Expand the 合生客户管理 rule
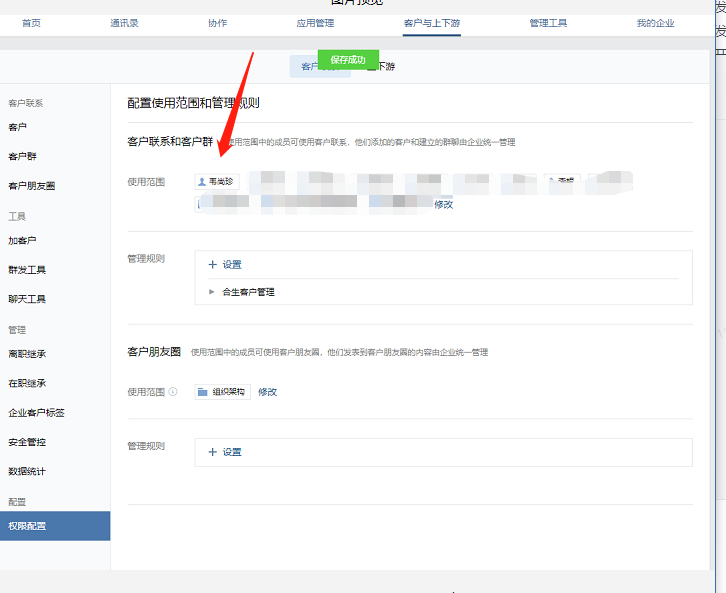The width and height of the screenshot is (726, 593). (212, 292)
